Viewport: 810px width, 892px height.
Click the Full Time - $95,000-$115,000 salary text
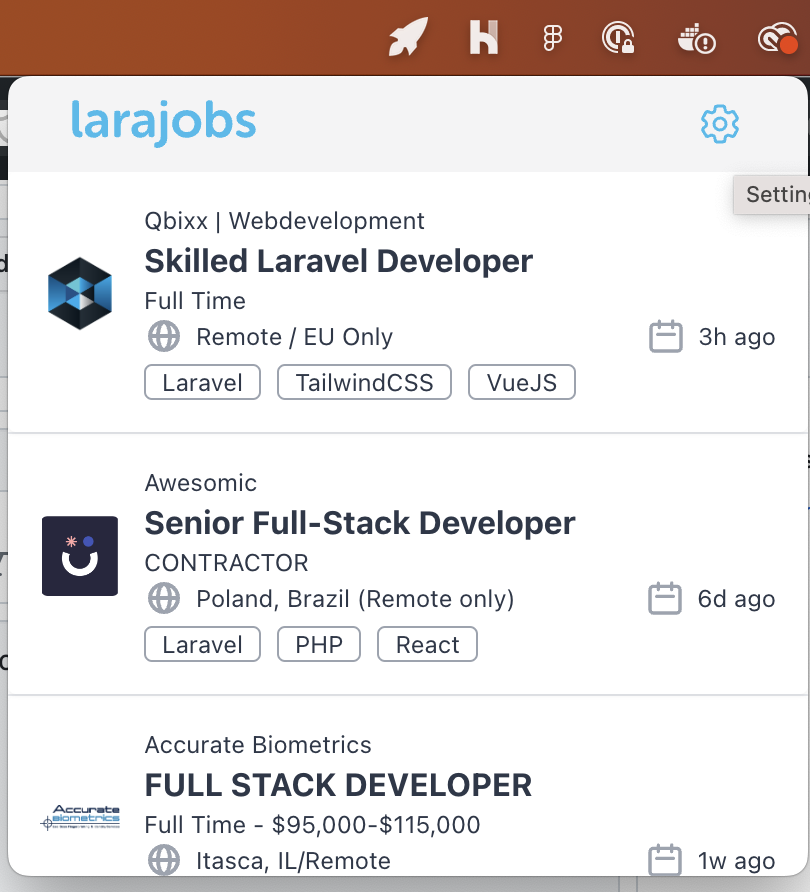313,825
